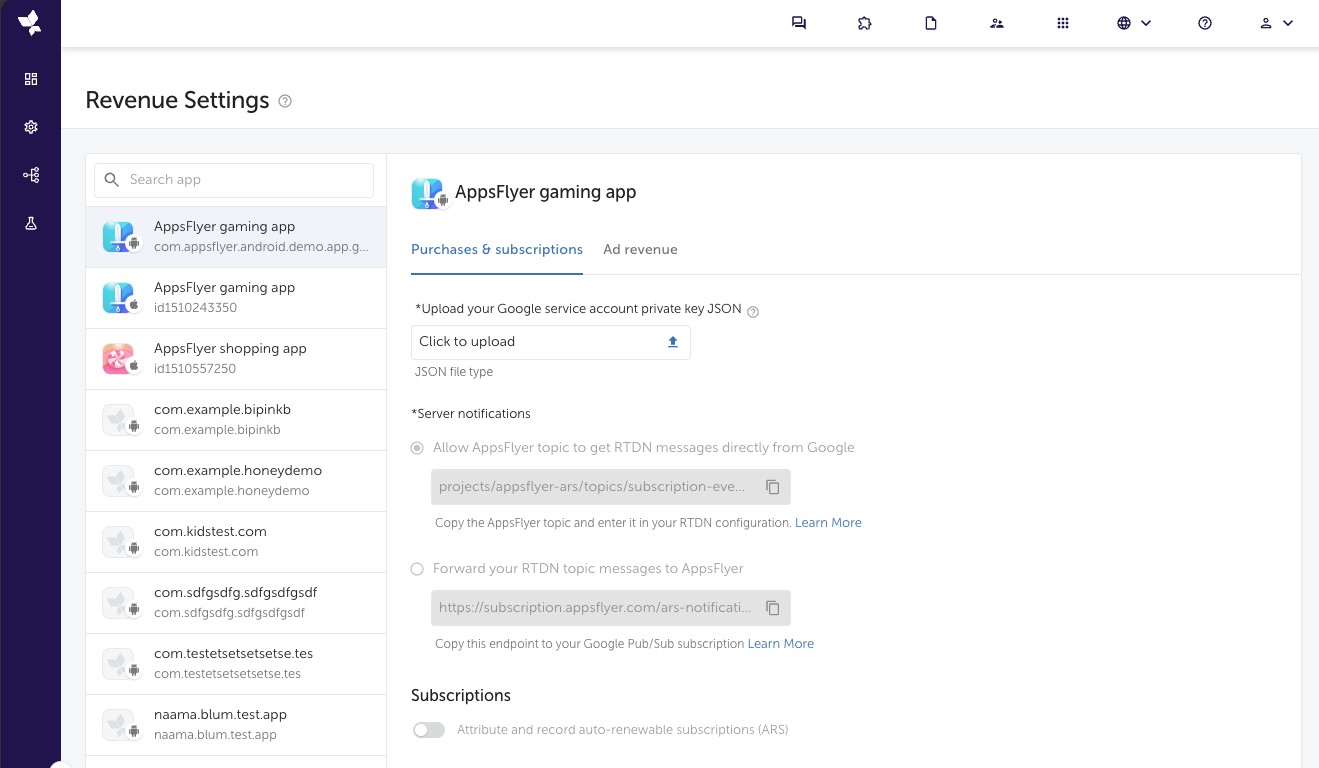
Task: Select com.example.honeydemo in app list
Action: (x=236, y=481)
